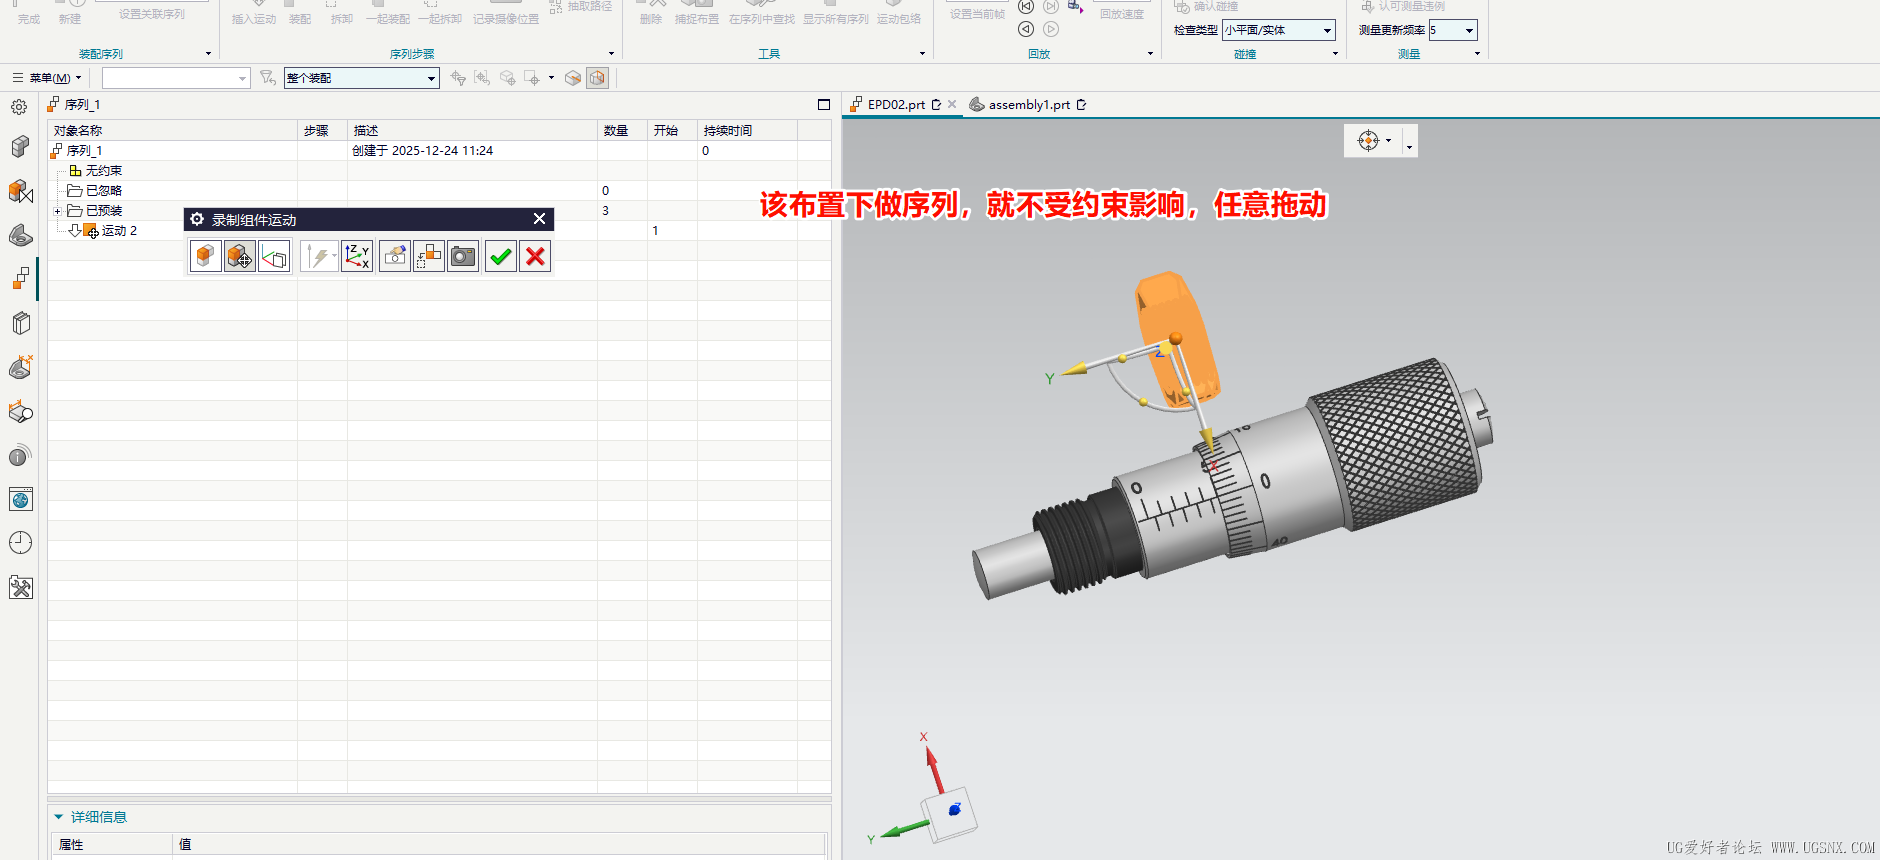
Task: Open the 菜单(M) menu
Action: (x=47, y=78)
